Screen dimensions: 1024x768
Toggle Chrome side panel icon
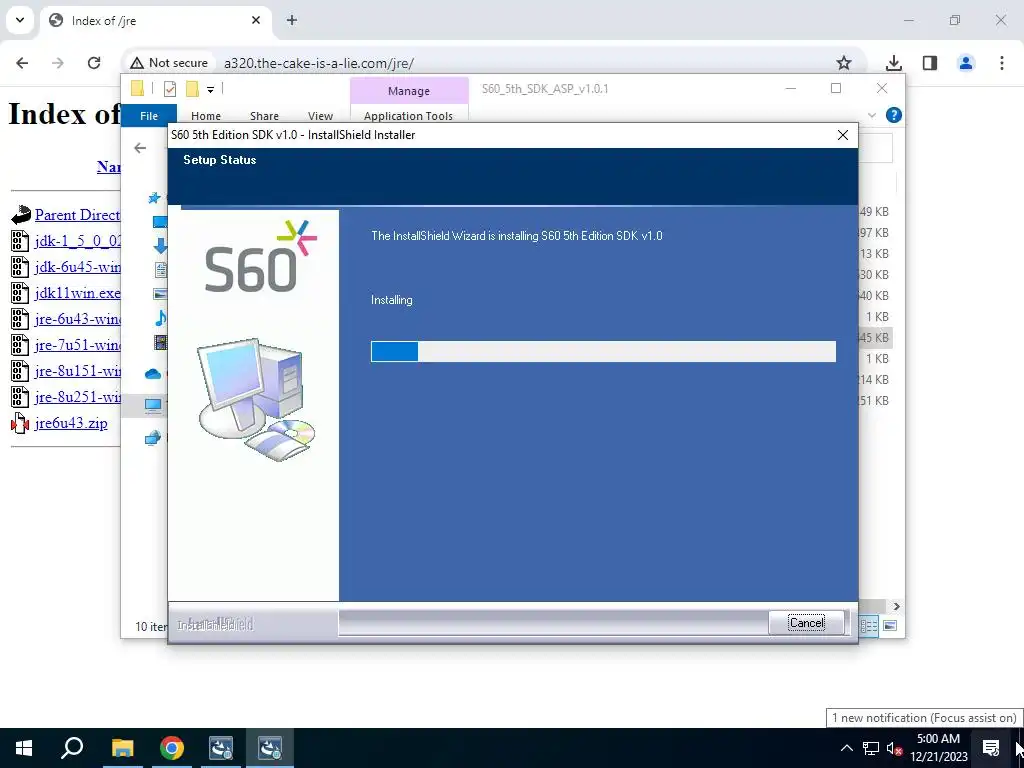930,63
